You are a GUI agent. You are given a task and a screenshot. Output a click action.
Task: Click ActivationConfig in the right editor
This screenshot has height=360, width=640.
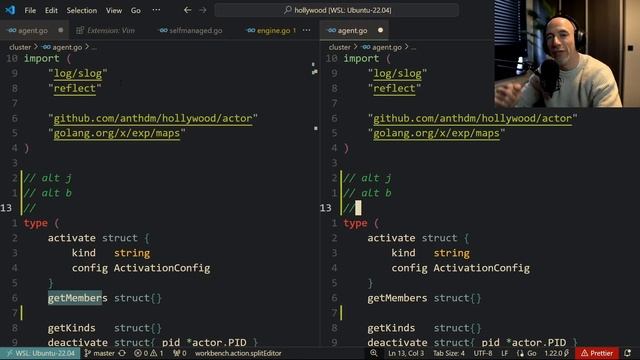482,268
